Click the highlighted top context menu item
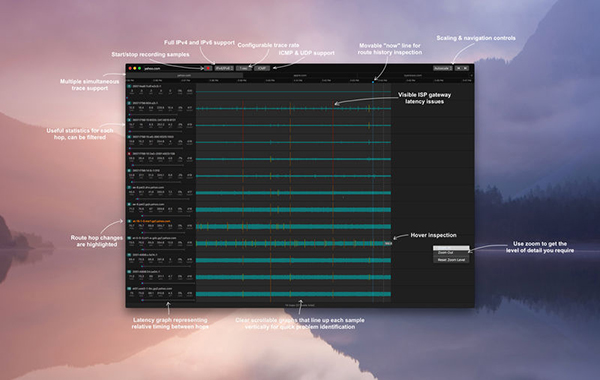The image size is (600, 380). point(451,248)
